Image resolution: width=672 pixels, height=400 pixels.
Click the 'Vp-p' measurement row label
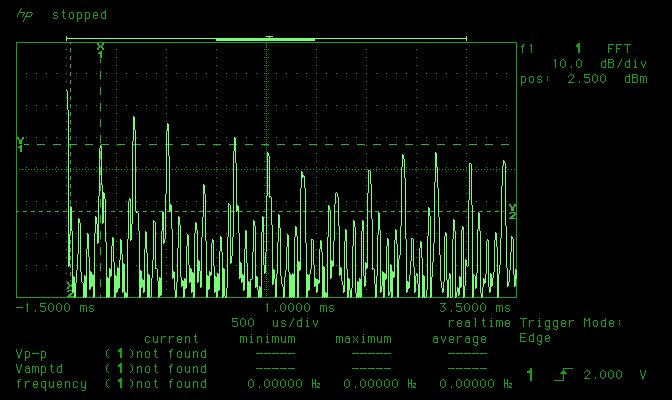pyautogui.click(x=31, y=354)
